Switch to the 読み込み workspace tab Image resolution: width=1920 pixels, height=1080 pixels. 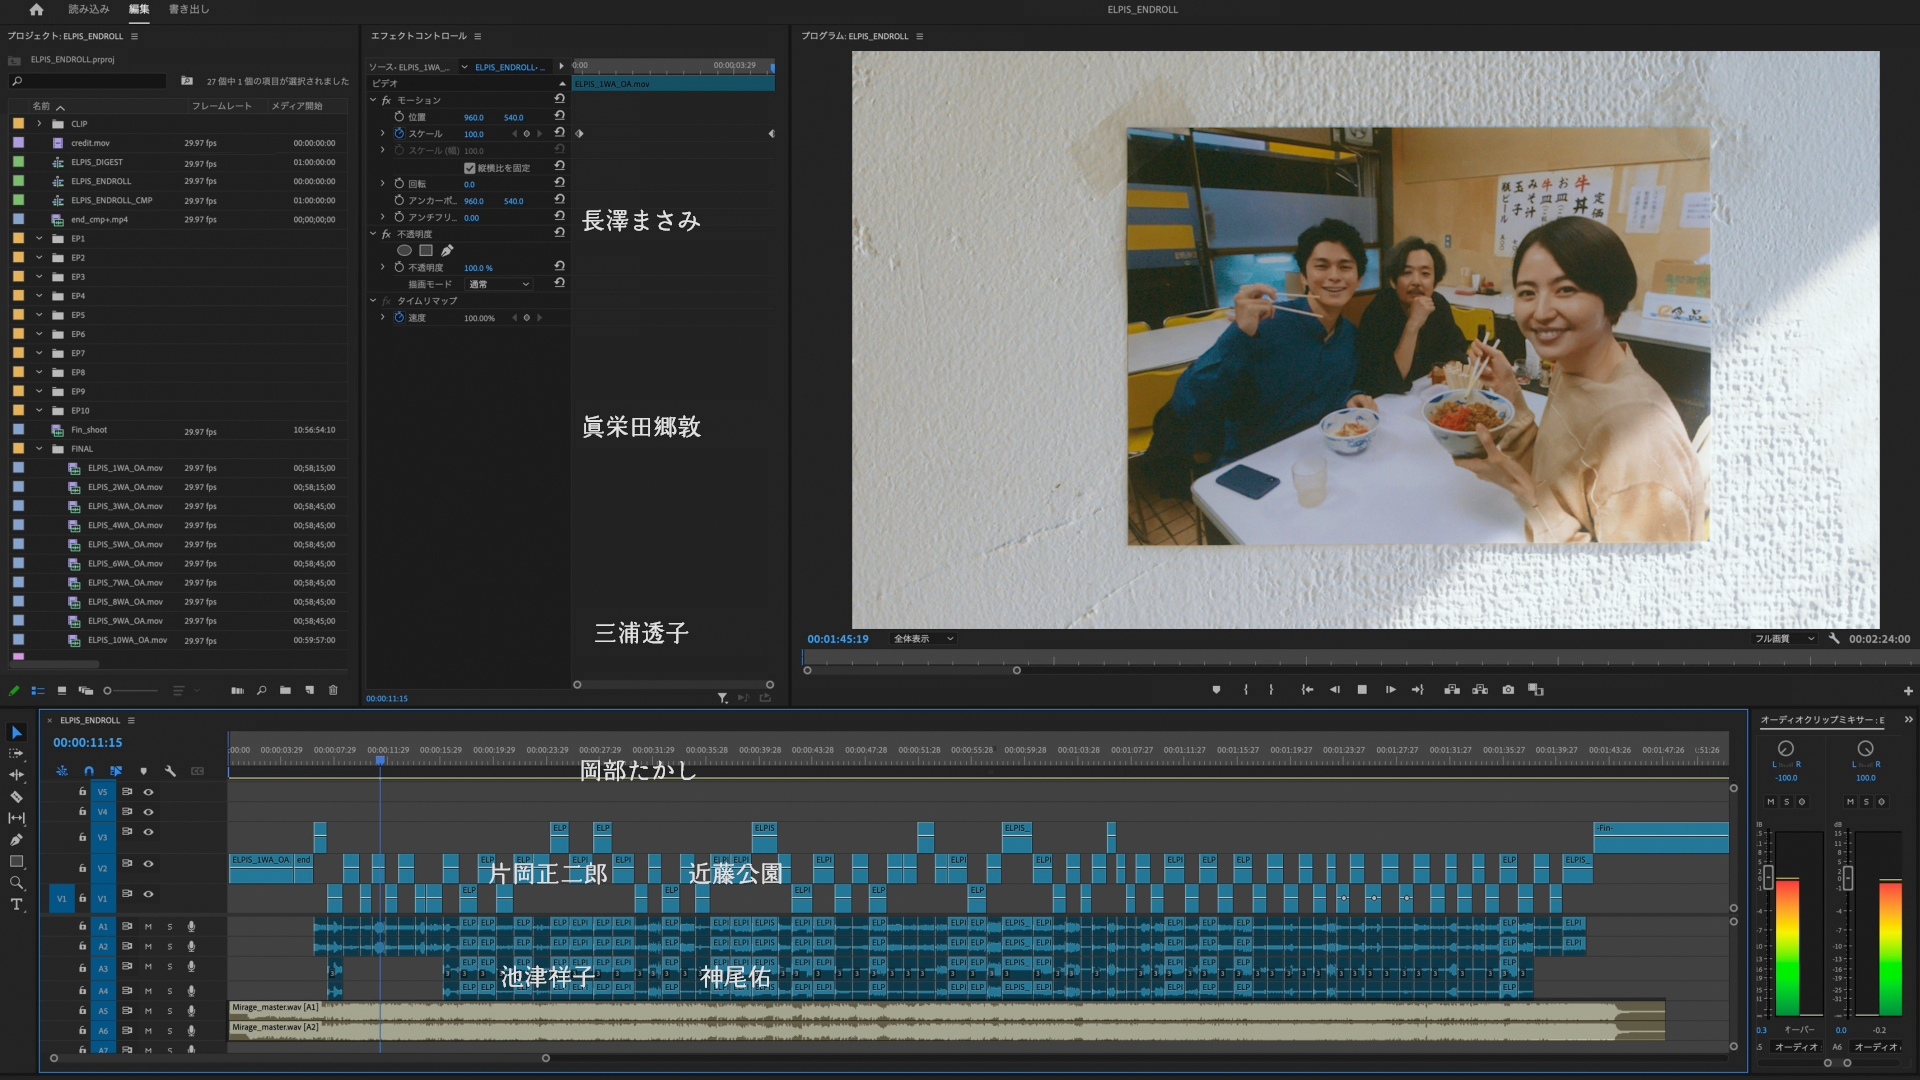(89, 9)
